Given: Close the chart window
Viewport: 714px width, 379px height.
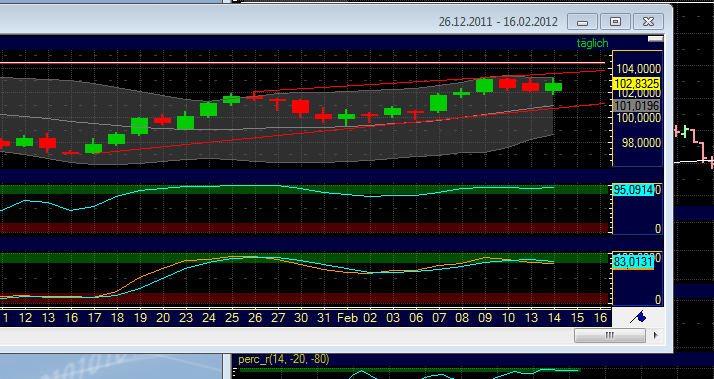Looking at the screenshot, I should pos(648,21).
